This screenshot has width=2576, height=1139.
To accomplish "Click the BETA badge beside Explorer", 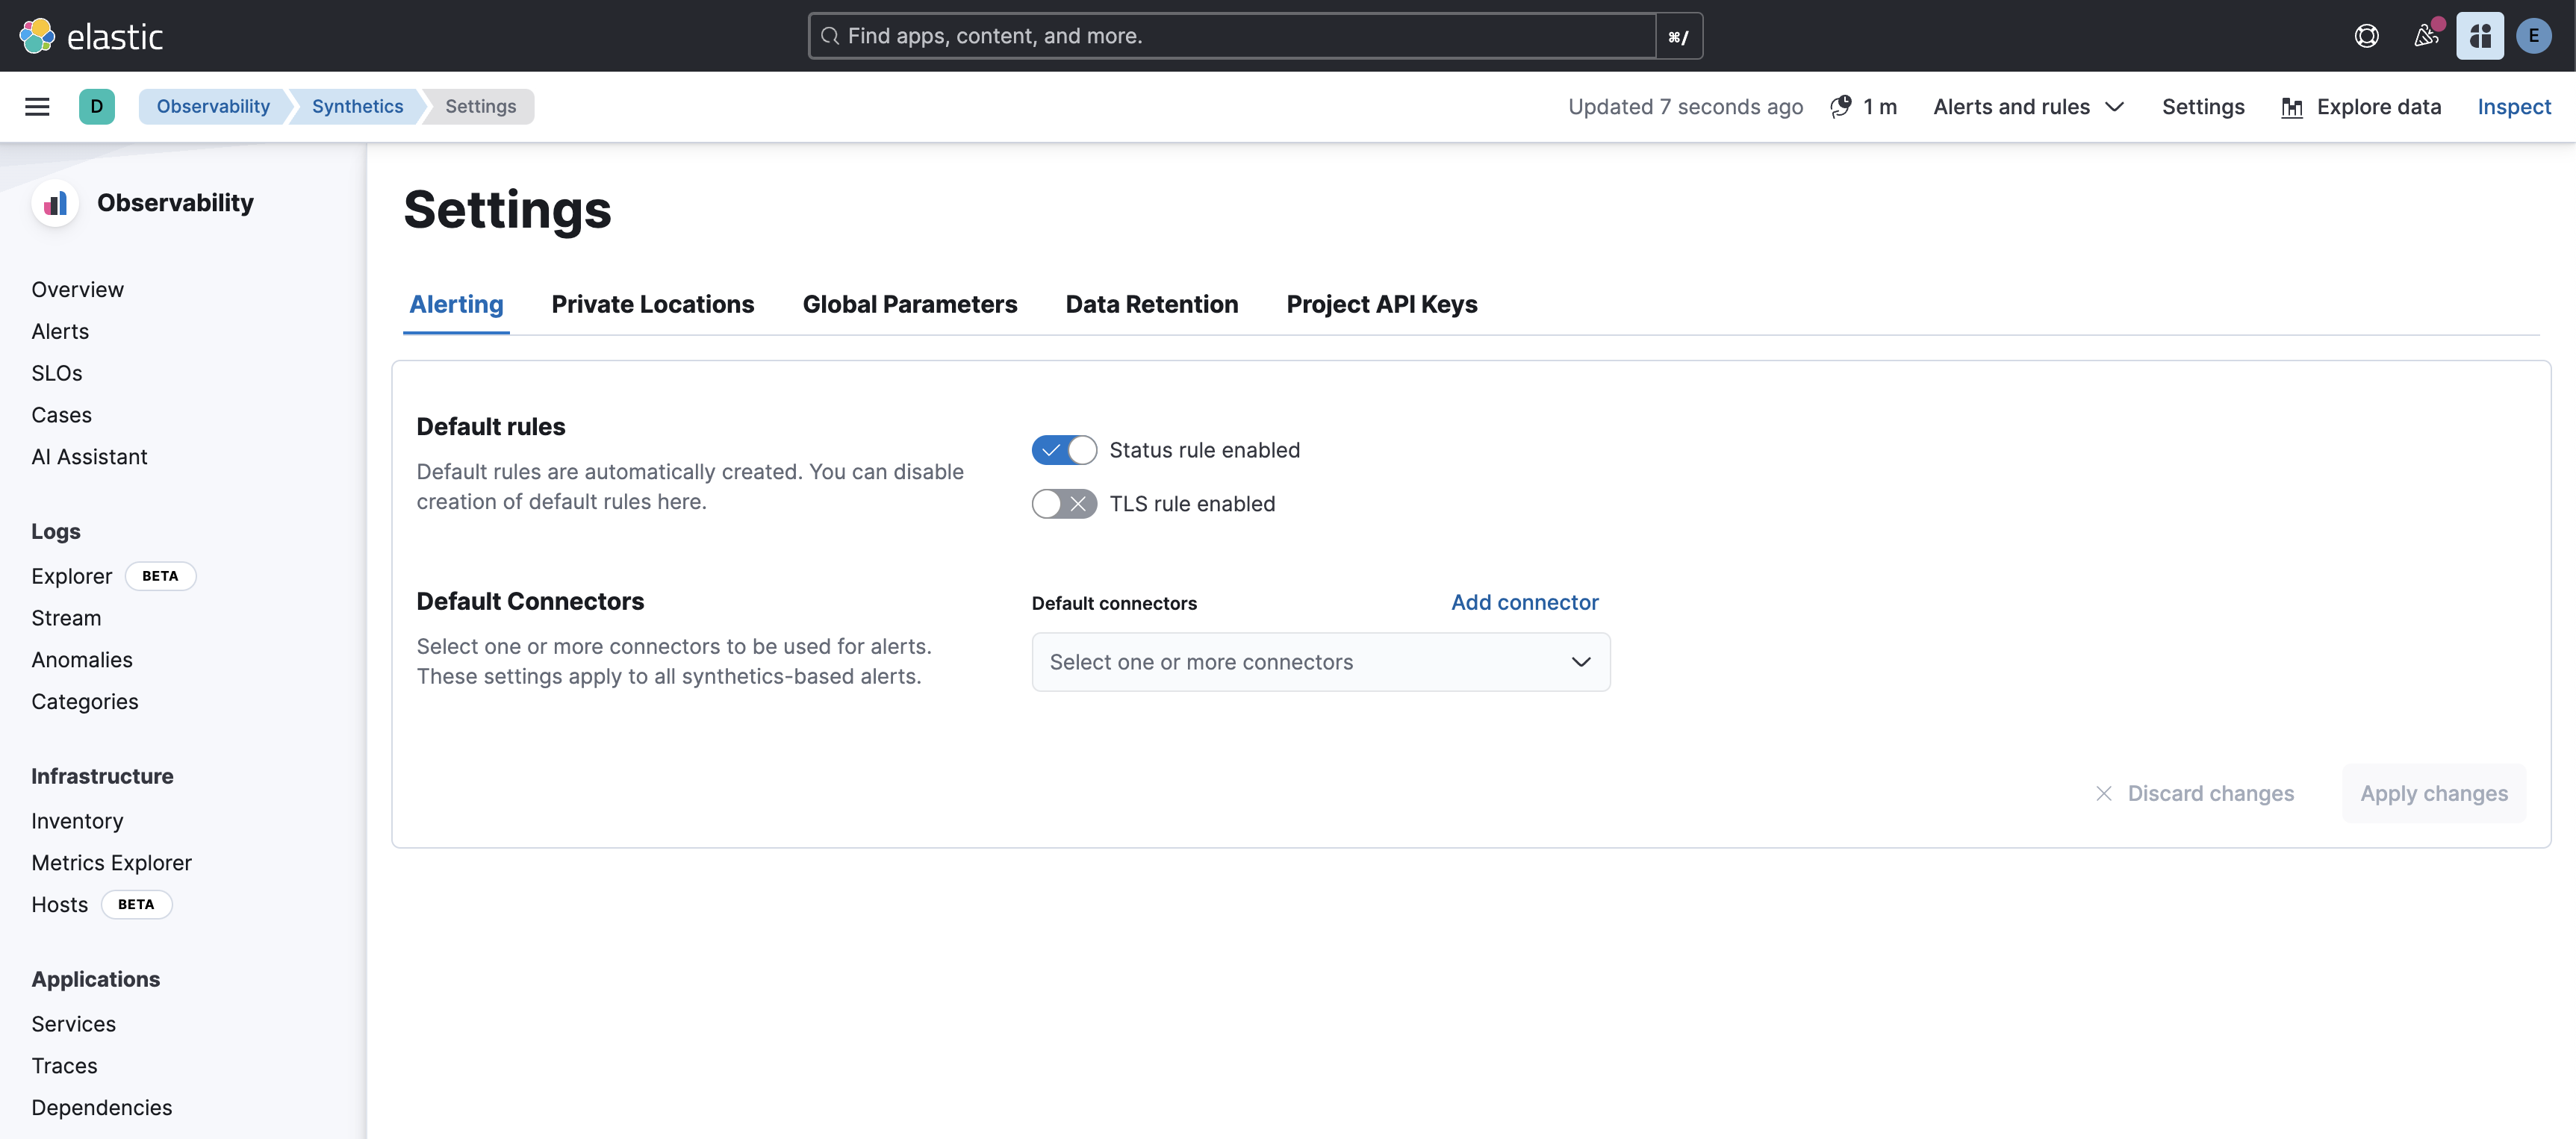I will pos(160,576).
